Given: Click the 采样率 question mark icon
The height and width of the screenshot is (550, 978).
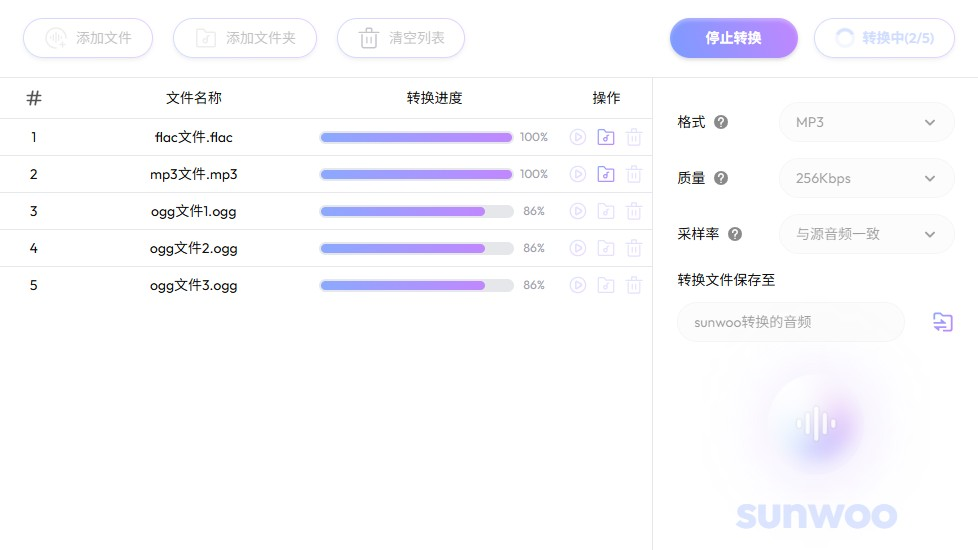Looking at the screenshot, I should [735, 234].
